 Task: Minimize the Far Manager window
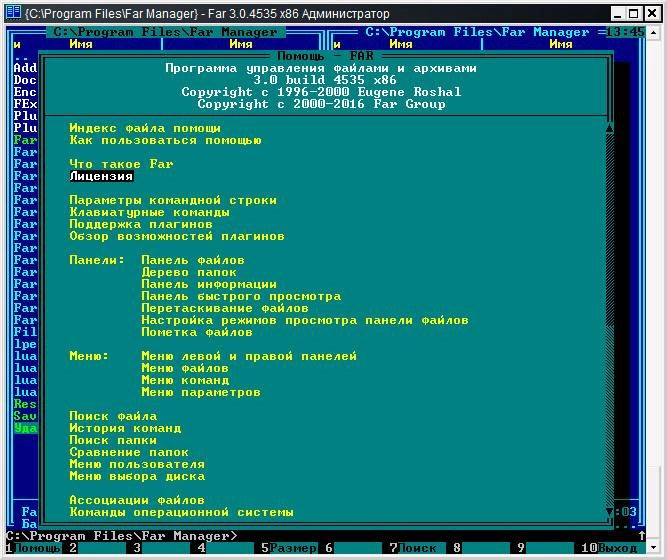[x=618, y=13]
